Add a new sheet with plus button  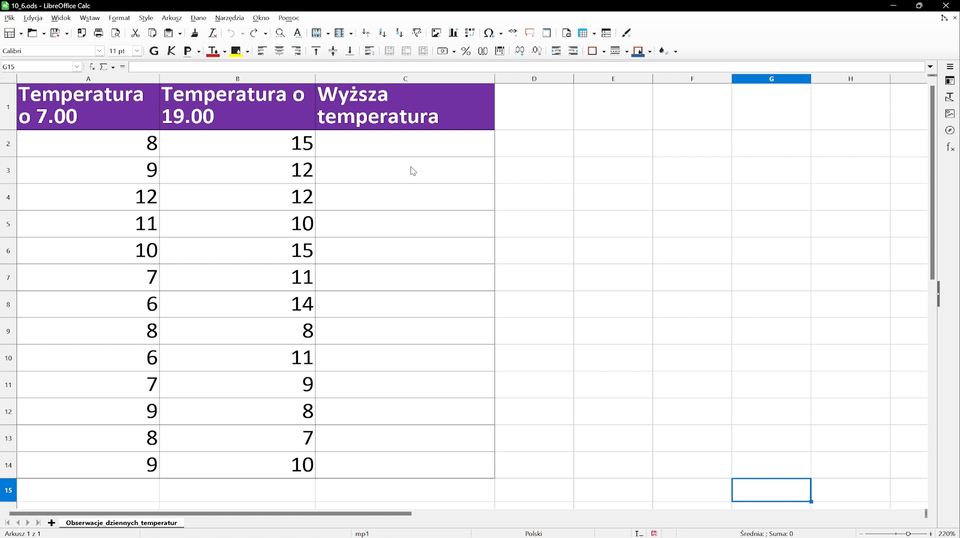[x=51, y=523]
